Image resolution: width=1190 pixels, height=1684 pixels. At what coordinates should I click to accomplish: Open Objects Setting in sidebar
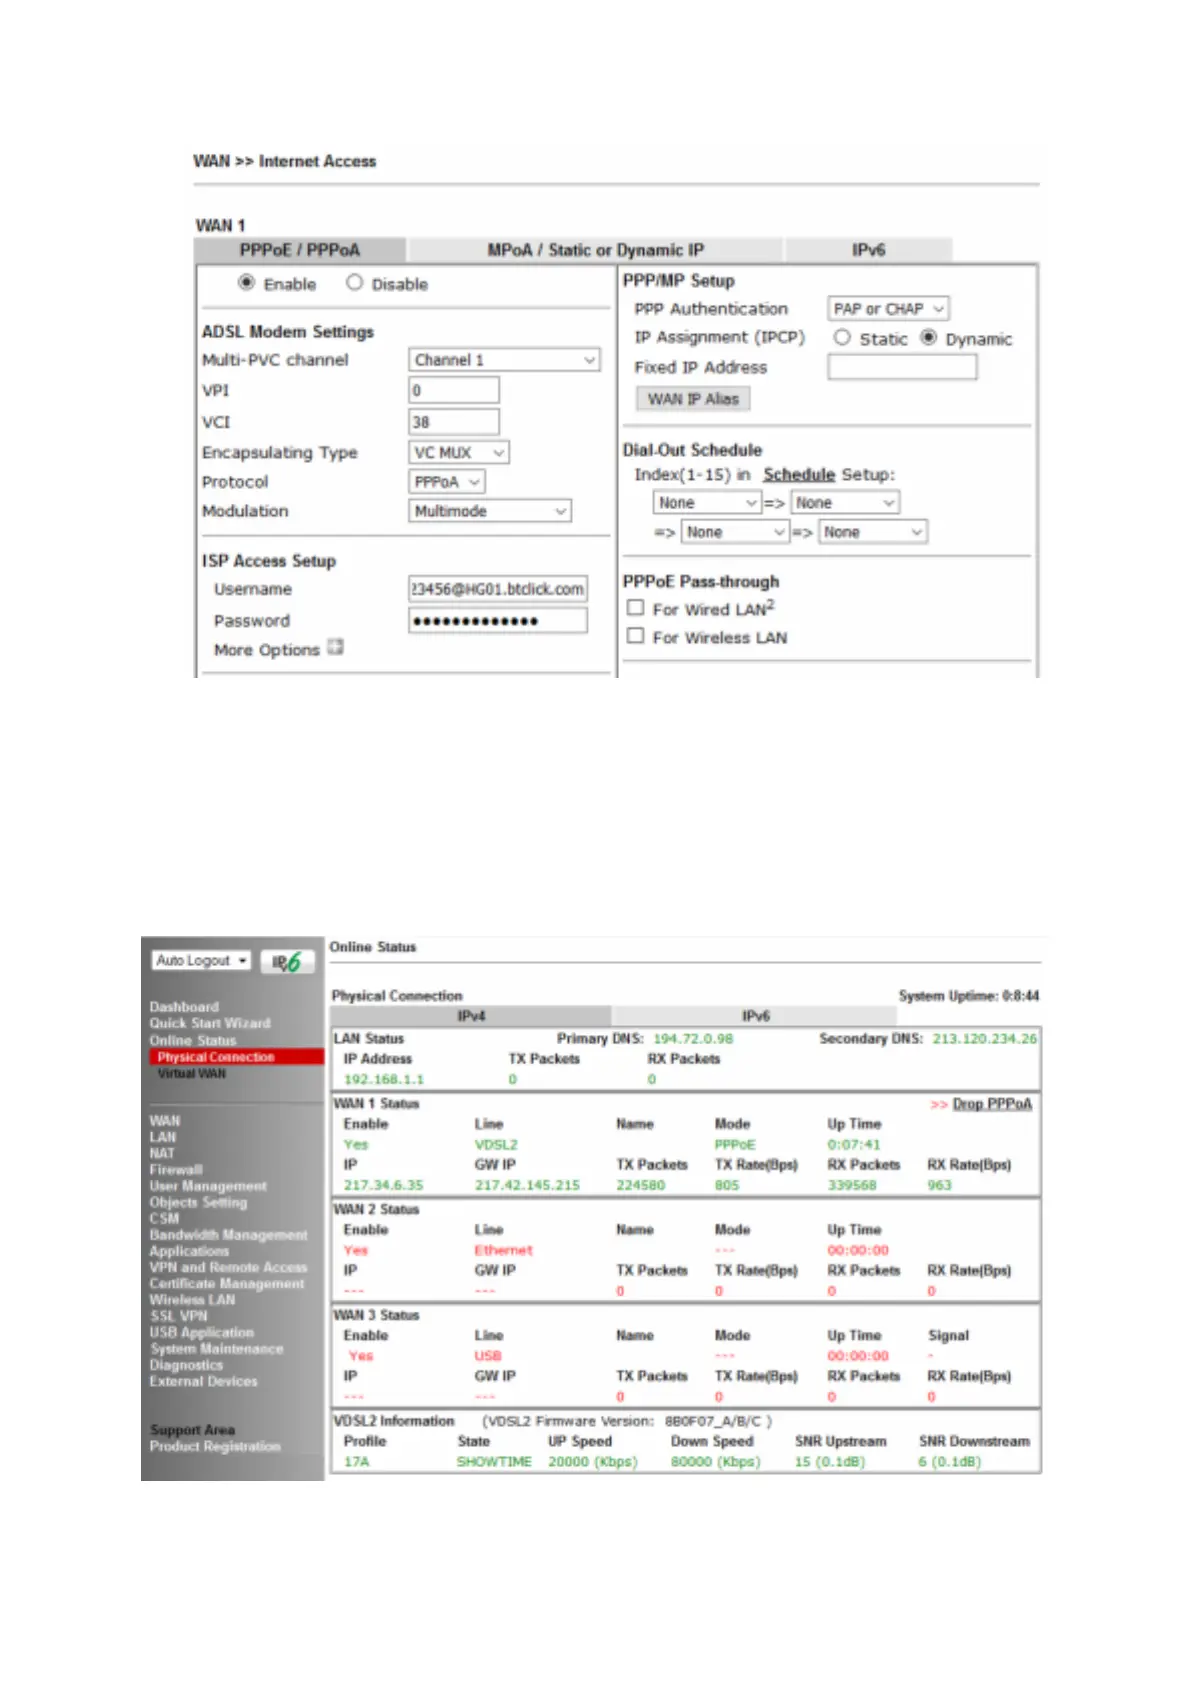[x=198, y=1202]
